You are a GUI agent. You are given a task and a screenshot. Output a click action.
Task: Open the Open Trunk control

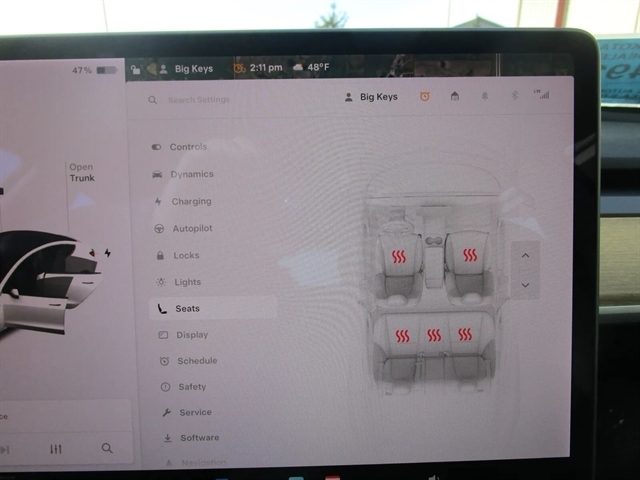point(82,173)
